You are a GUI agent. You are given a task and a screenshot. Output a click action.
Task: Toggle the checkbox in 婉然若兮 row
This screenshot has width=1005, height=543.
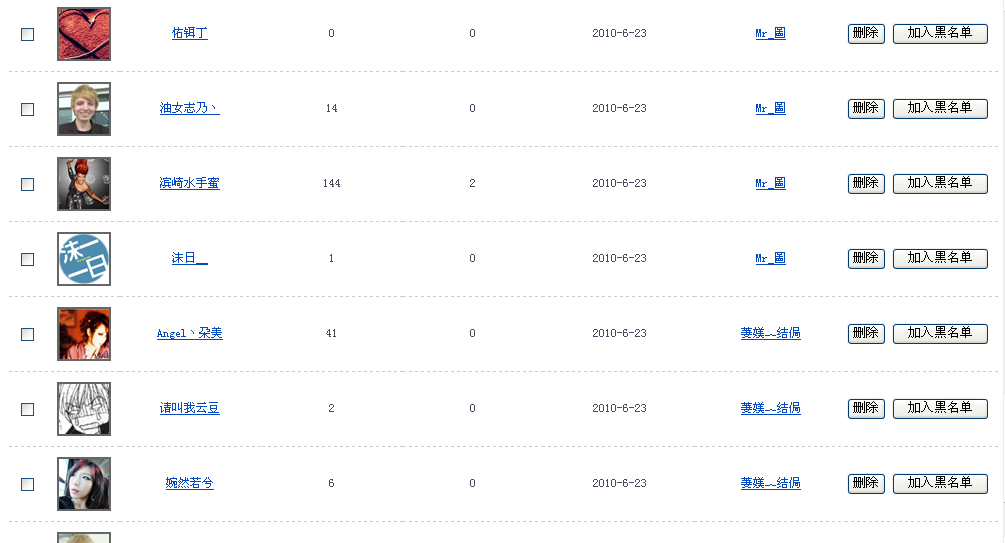point(28,484)
